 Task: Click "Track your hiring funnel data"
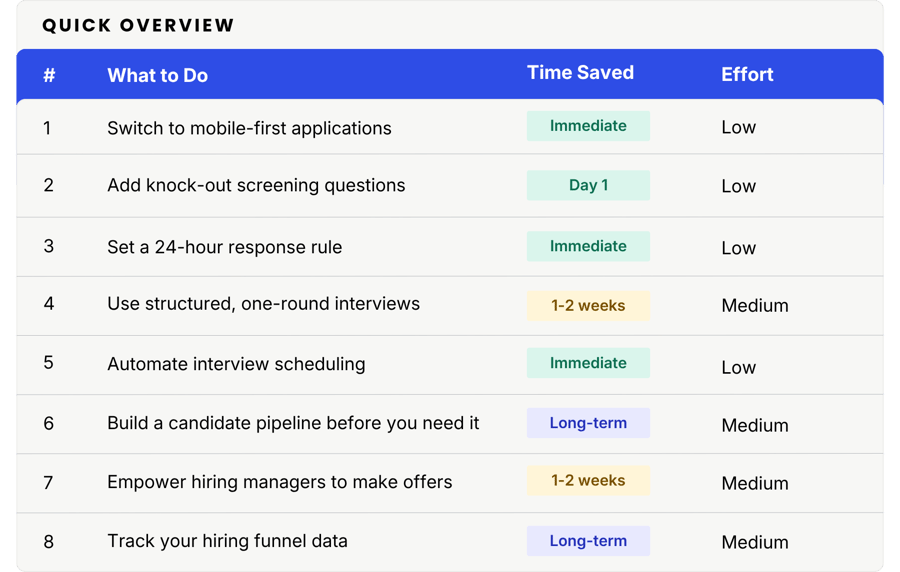(227, 541)
